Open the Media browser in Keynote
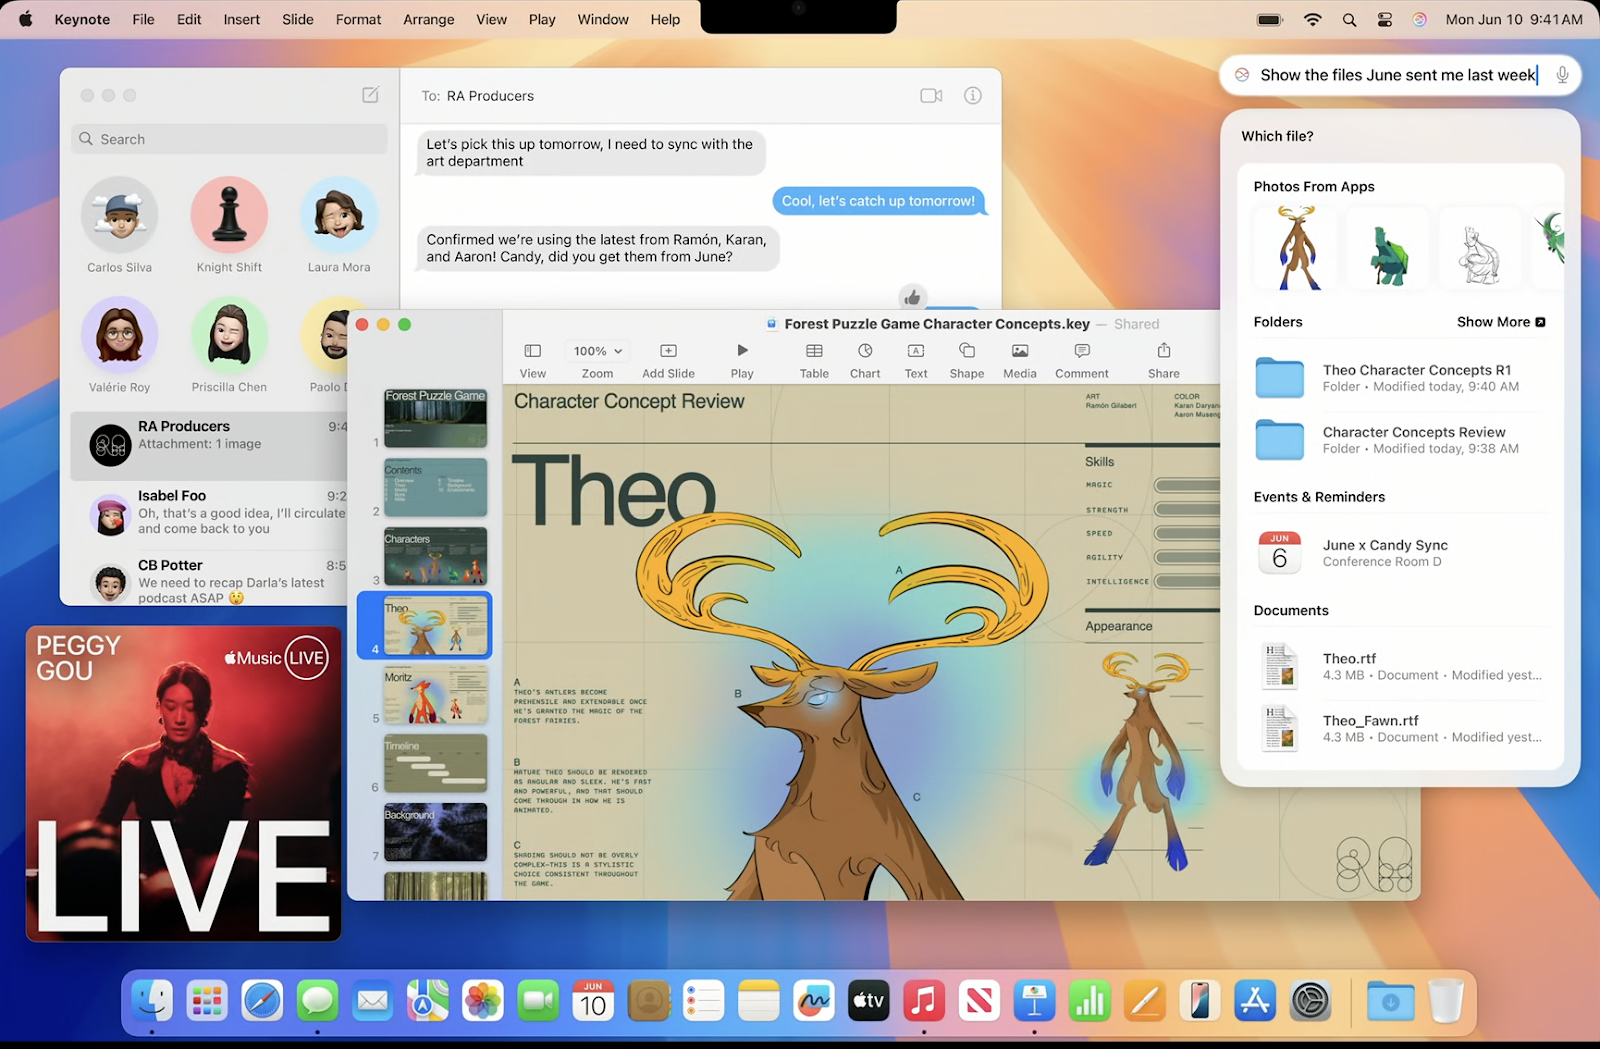 [1019, 357]
